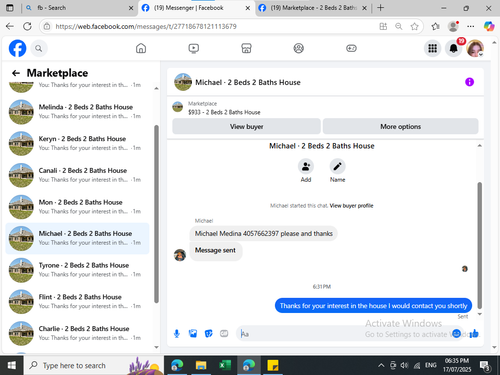Click the browser address bar URL

(146, 26)
